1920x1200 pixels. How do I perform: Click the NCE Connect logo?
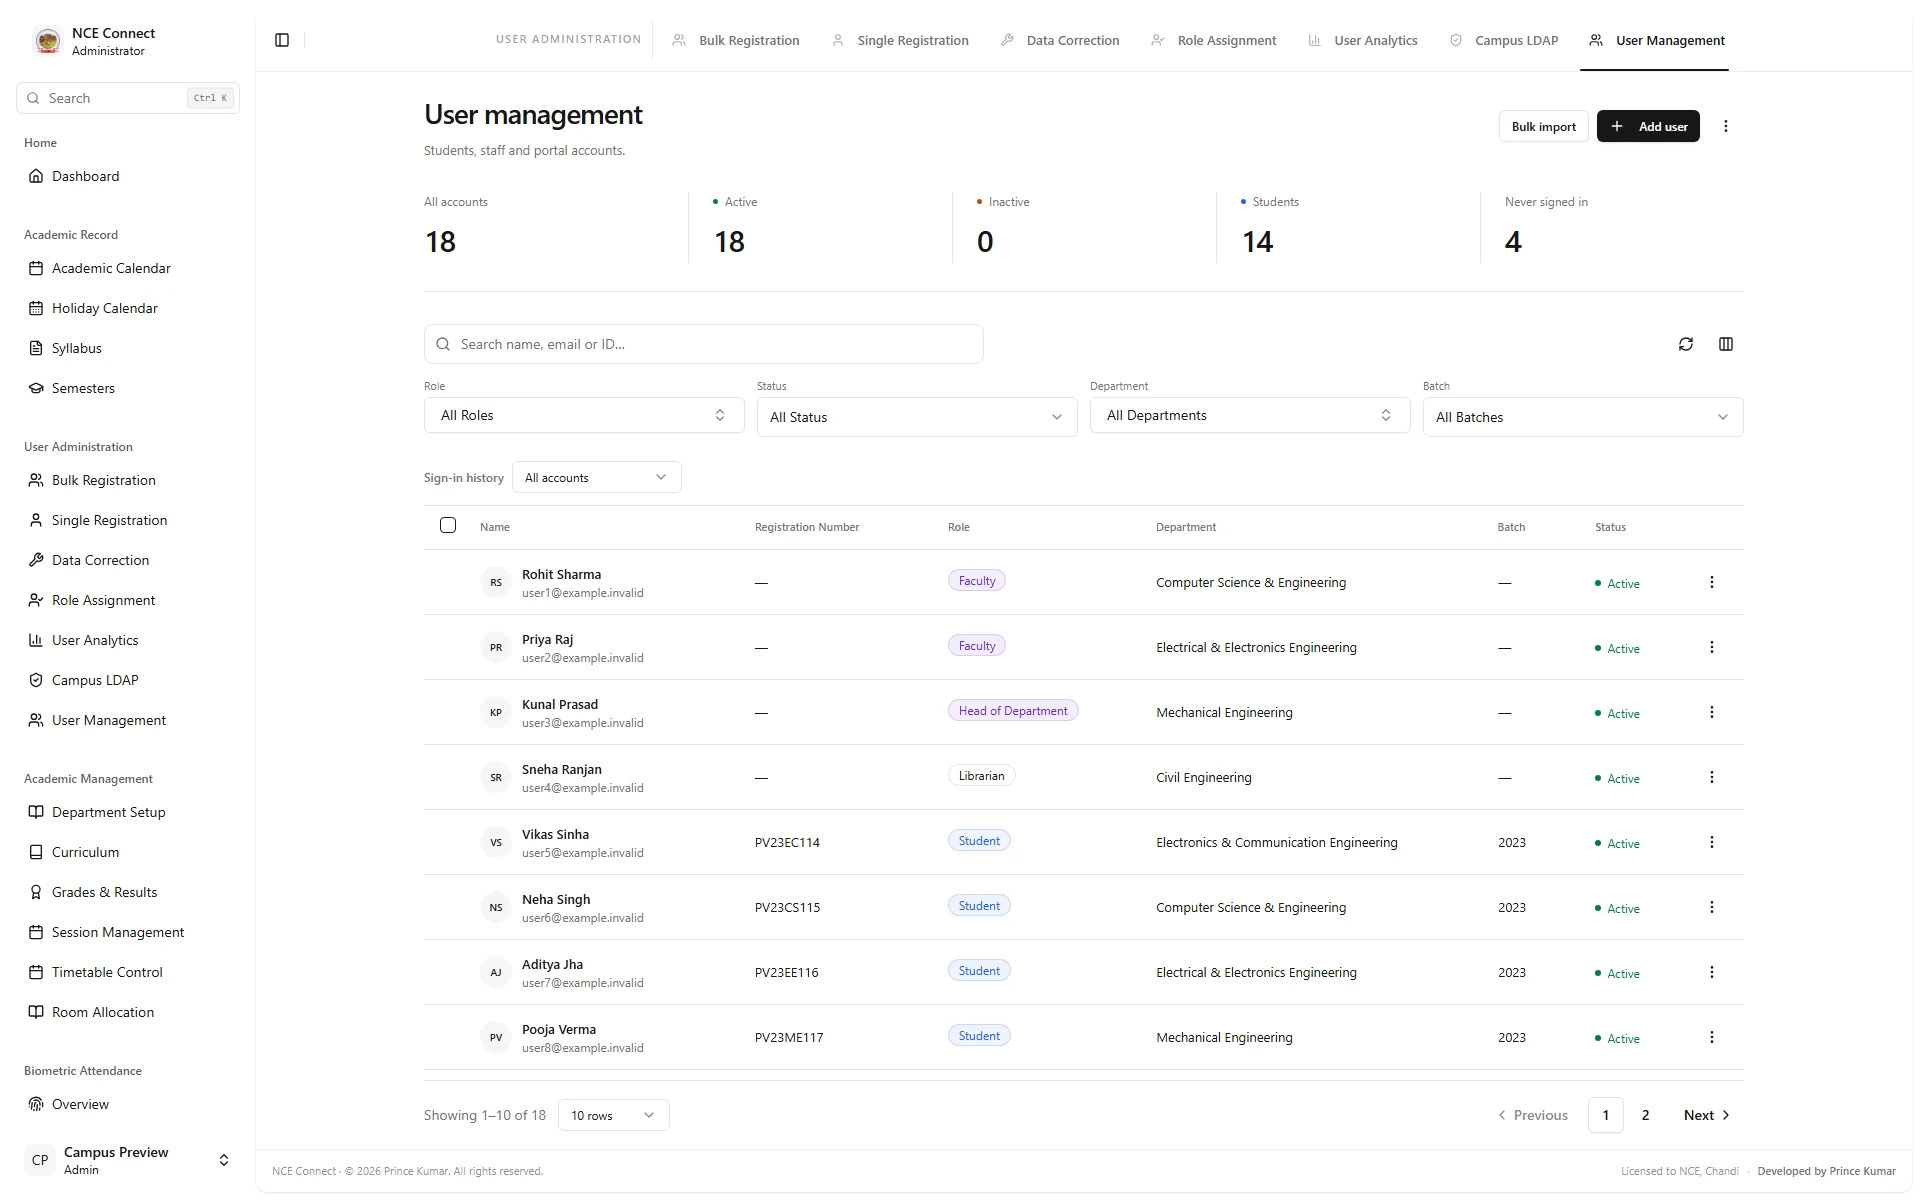tap(47, 41)
